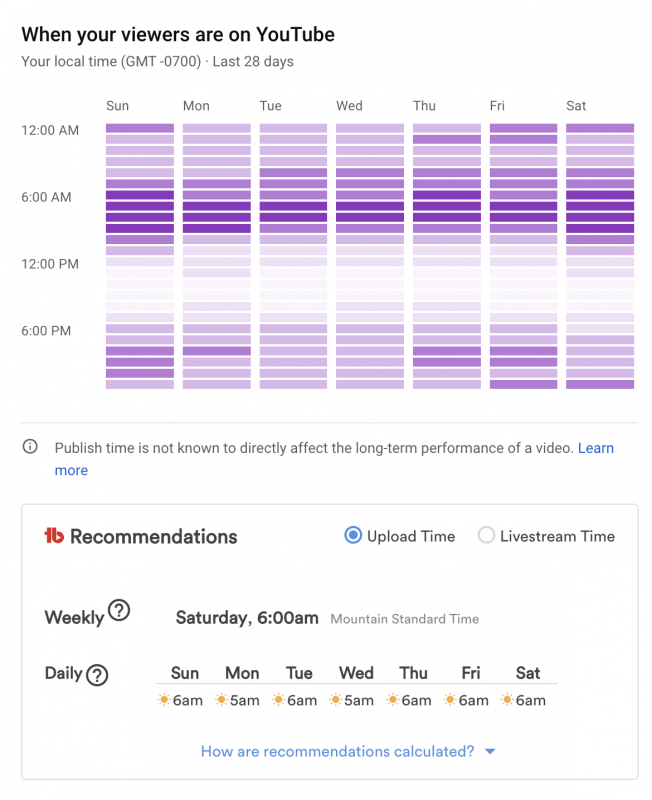652x800 pixels.
Task: Click the Fri daily recommendation header
Action: click(x=470, y=673)
